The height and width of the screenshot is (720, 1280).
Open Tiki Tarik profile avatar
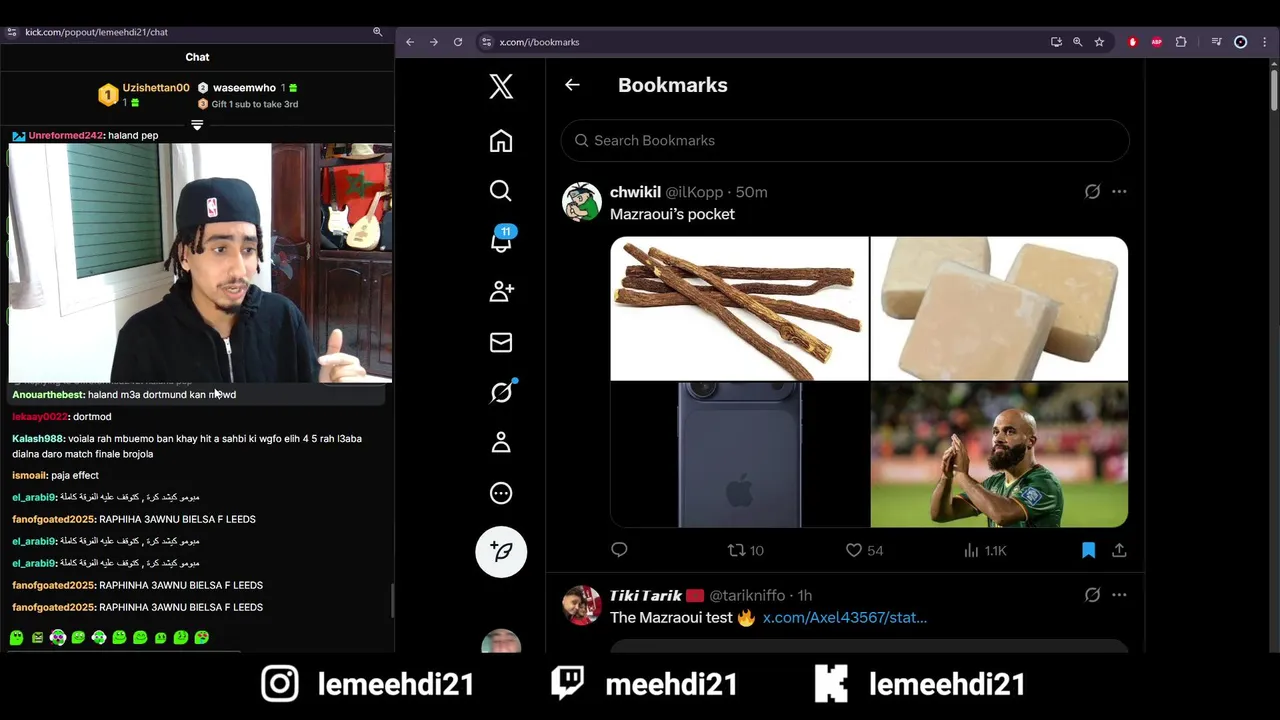(582, 605)
